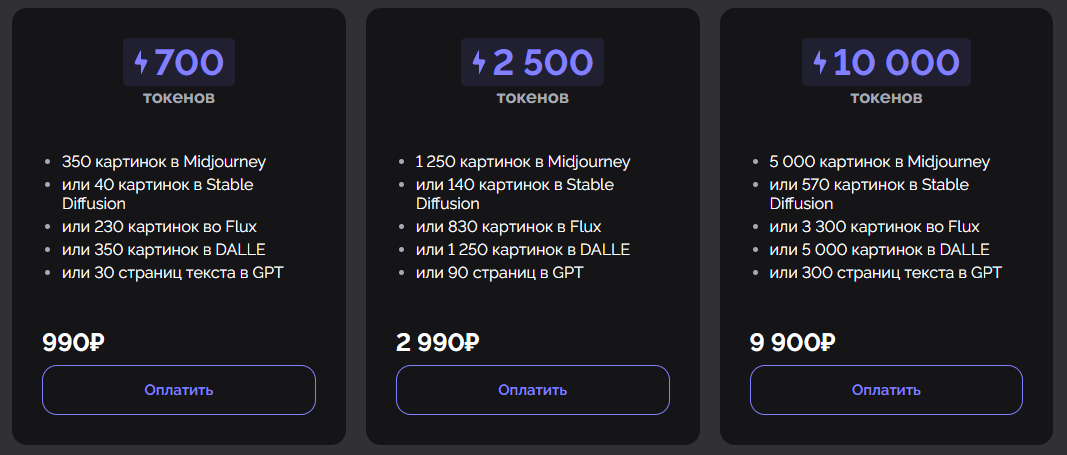Viewport: 1067px width, 455px height.
Task: Click the 9 900₽ price label
Action: click(793, 342)
